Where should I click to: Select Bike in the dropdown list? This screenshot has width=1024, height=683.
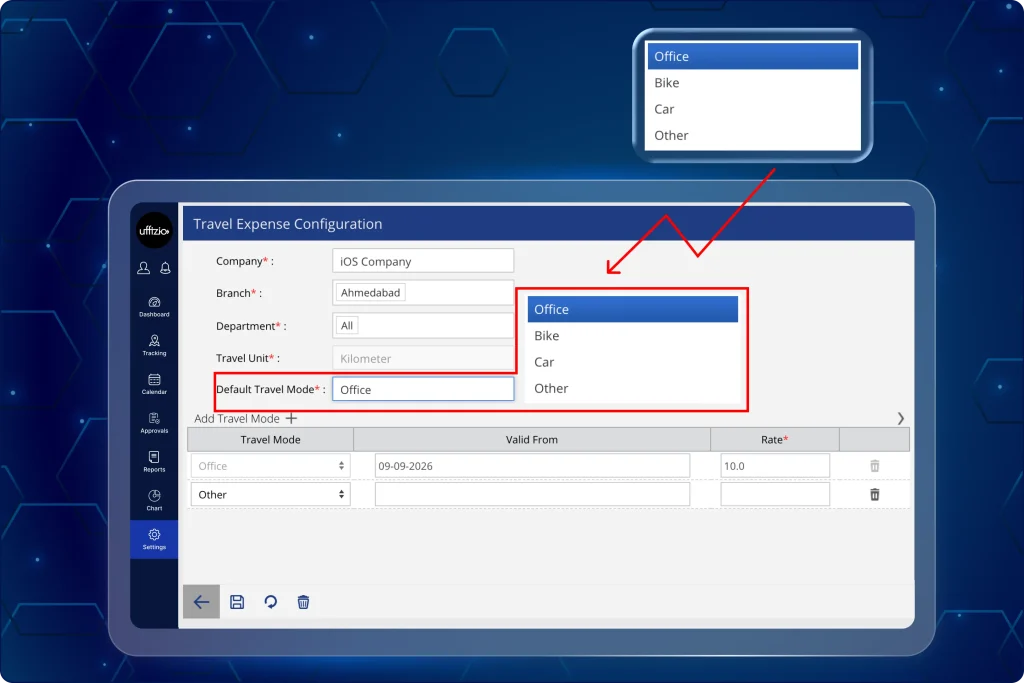(633, 336)
